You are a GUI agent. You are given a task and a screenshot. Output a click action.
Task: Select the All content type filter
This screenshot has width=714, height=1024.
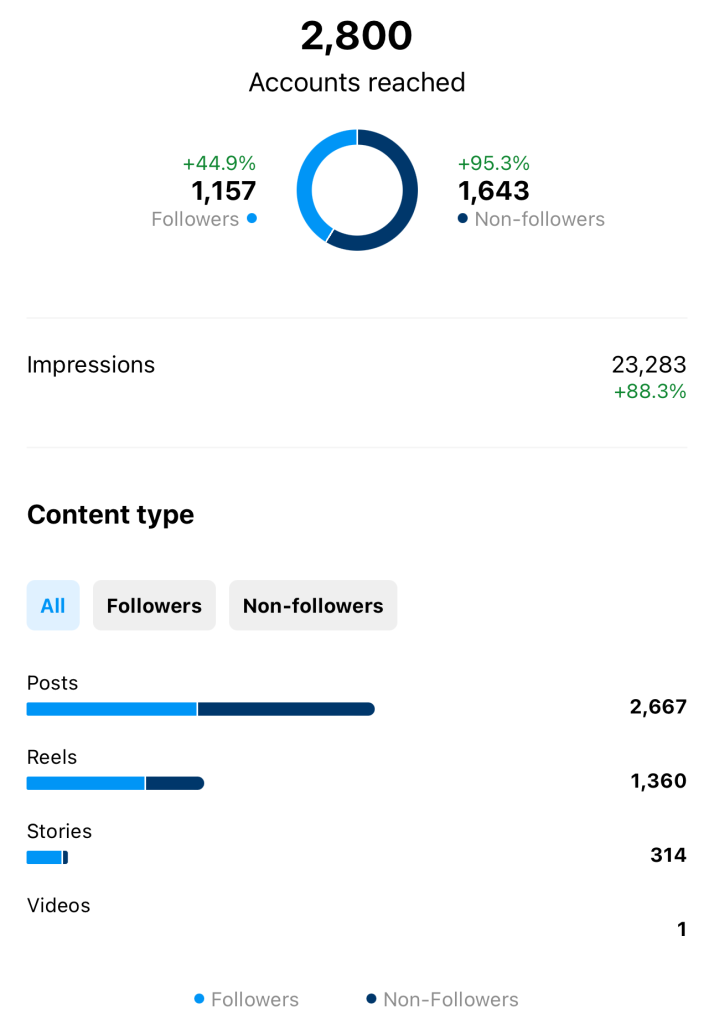click(53, 605)
